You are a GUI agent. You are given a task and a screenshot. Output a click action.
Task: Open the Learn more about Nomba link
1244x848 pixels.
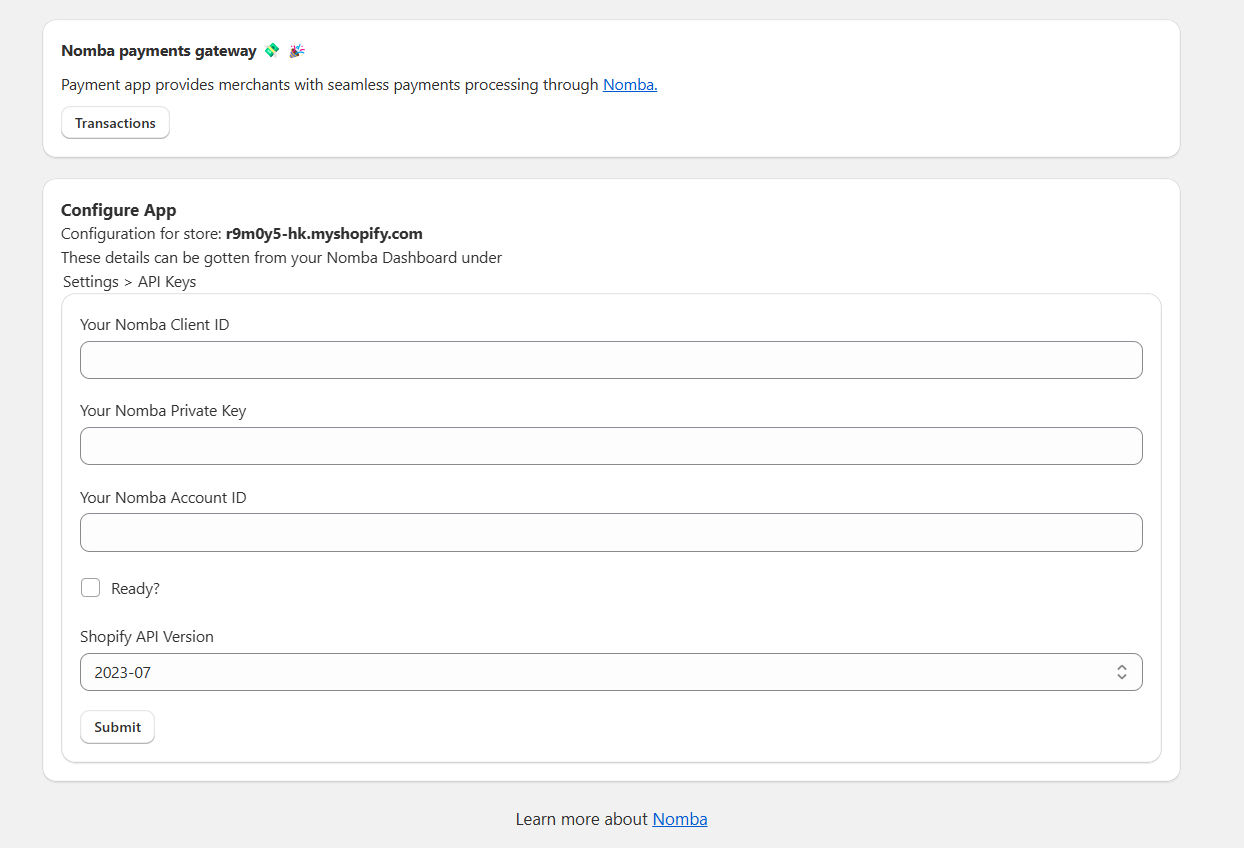pos(680,819)
